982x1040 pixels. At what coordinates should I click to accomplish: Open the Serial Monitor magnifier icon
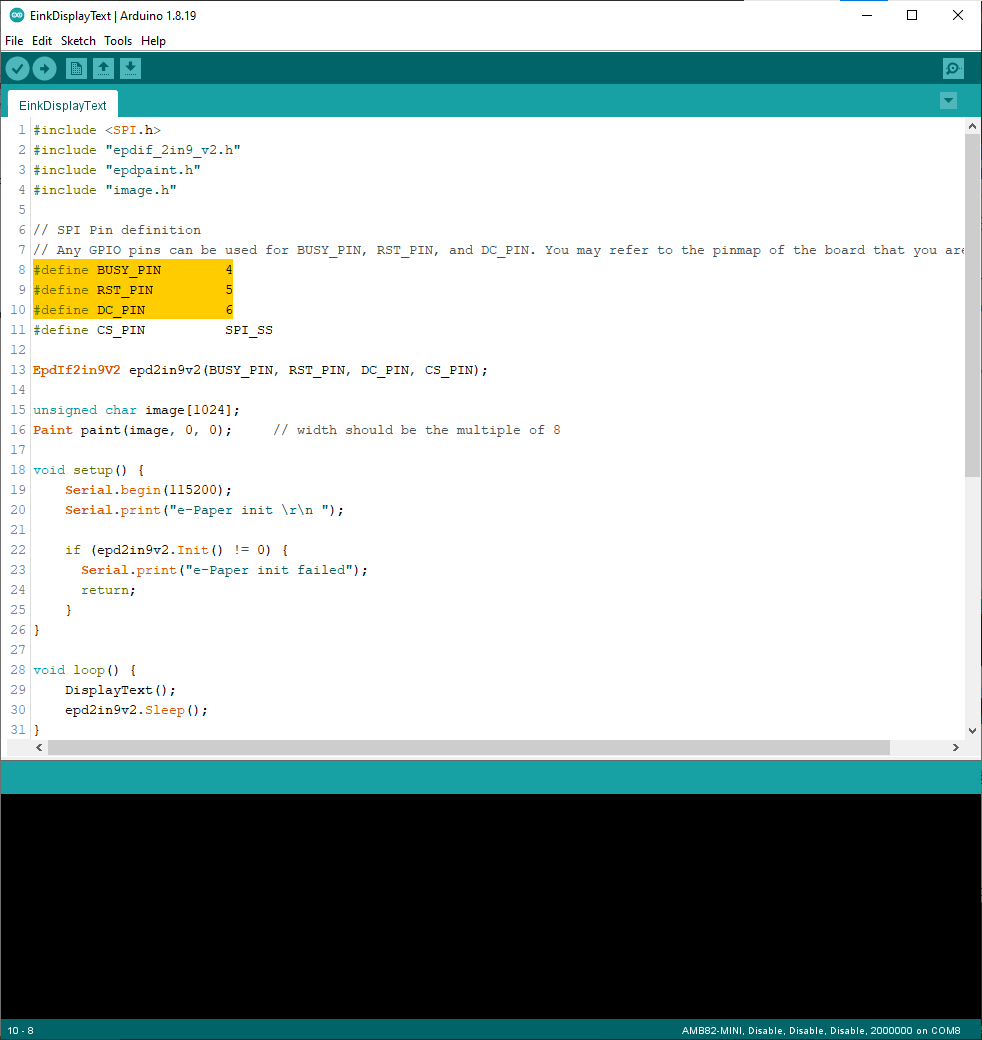coord(953,68)
